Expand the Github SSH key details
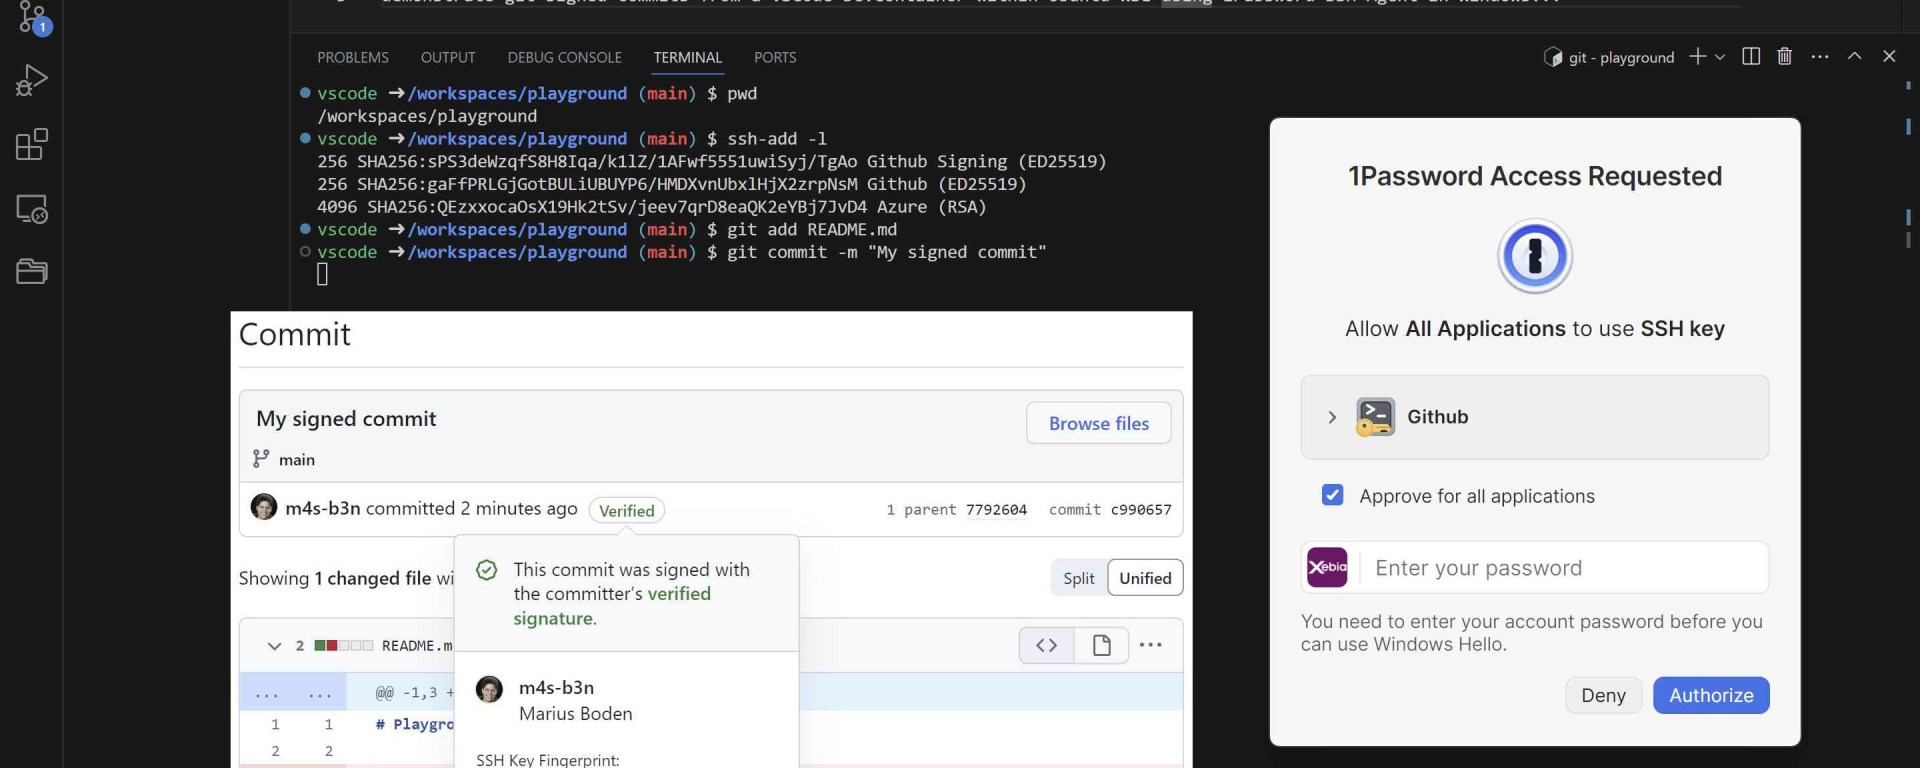Viewport: 1920px width, 768px height. 1332,418
